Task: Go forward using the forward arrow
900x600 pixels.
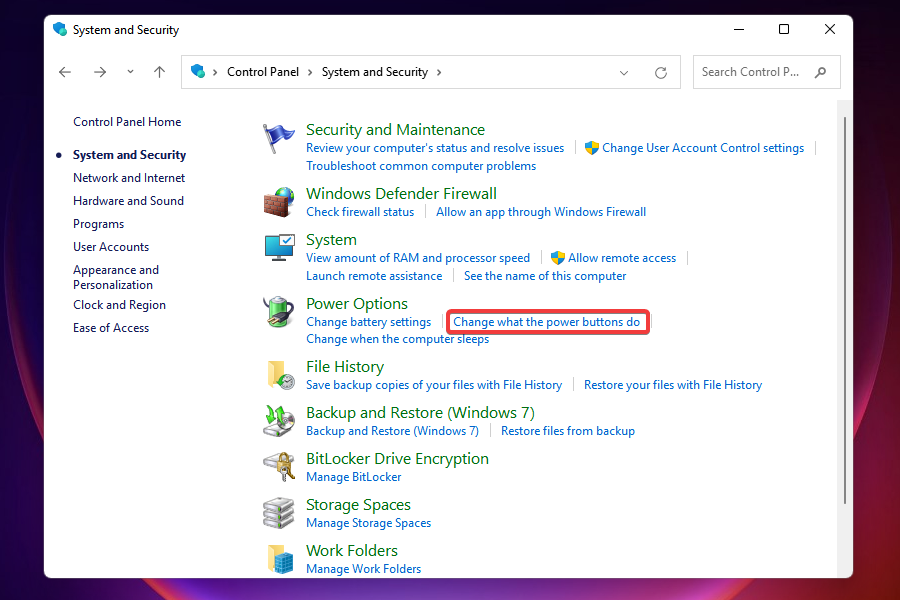Action: [100, 72]
